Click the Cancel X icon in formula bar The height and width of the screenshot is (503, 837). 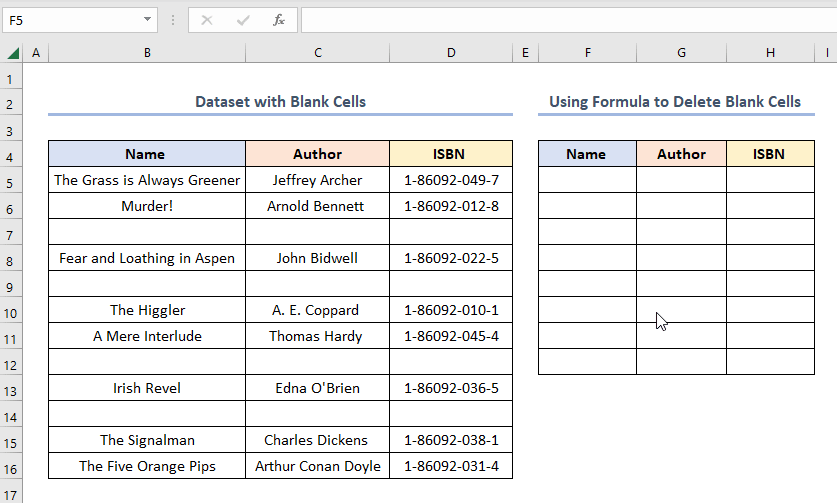click(x=207, y=19)
